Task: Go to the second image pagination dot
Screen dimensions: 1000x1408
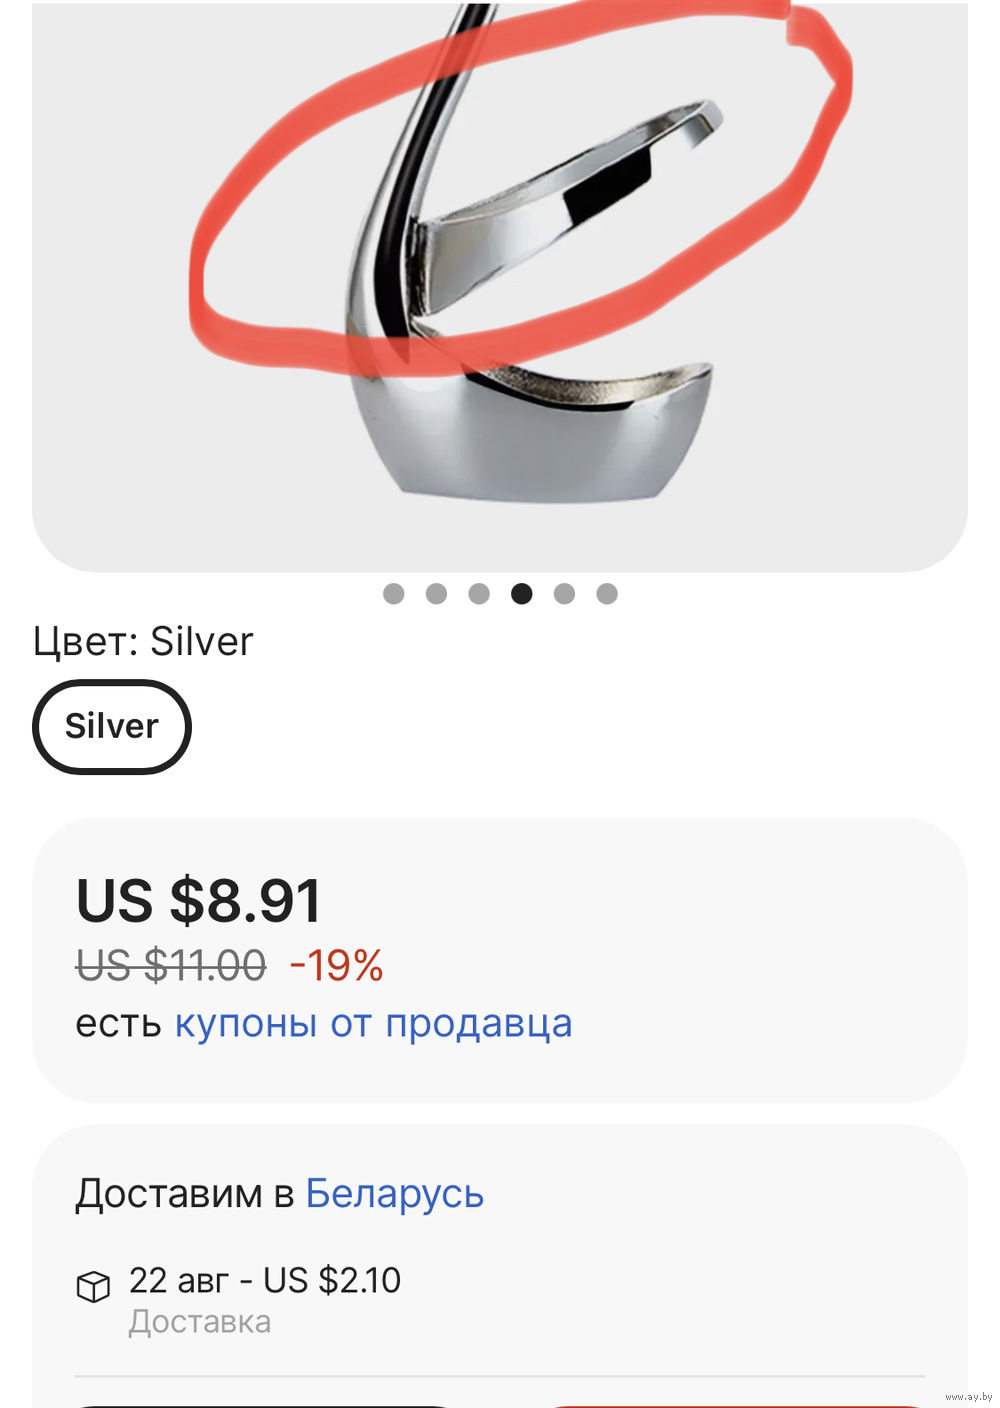Action: pos(436,594)
